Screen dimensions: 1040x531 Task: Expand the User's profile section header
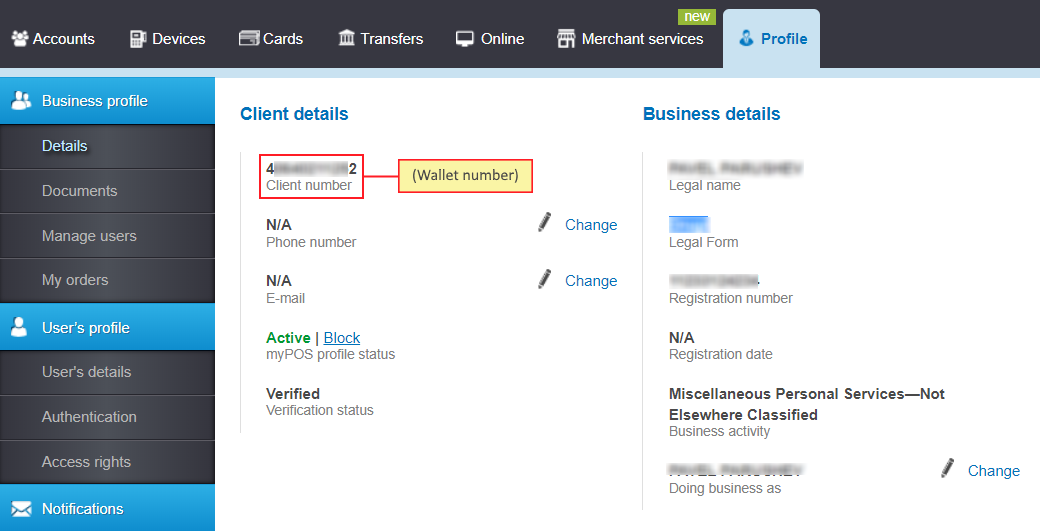[107, 327]
